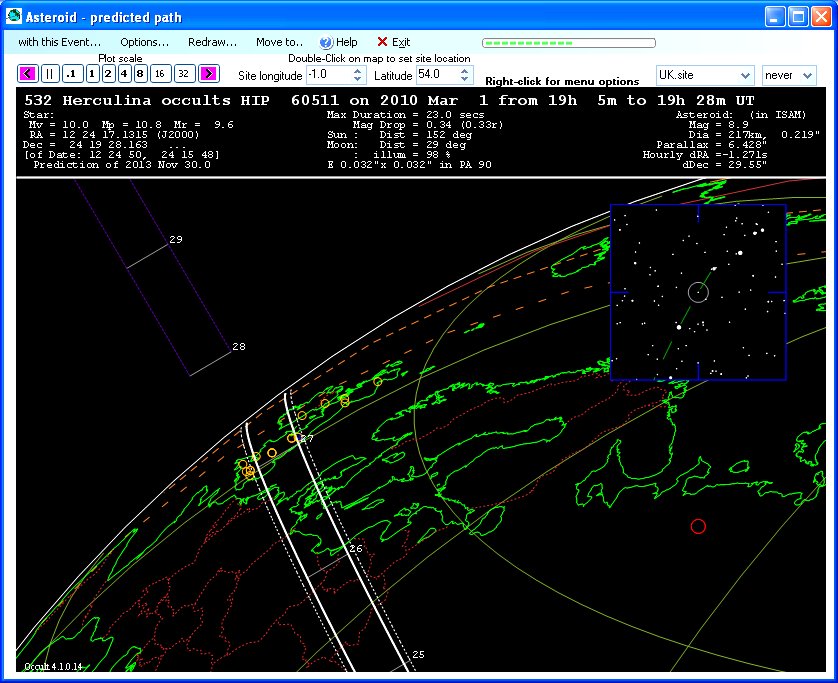The height and width of the screenshot is (683, 838).
Task: Set plot scale to .1
Action: [x=71, y=73]
